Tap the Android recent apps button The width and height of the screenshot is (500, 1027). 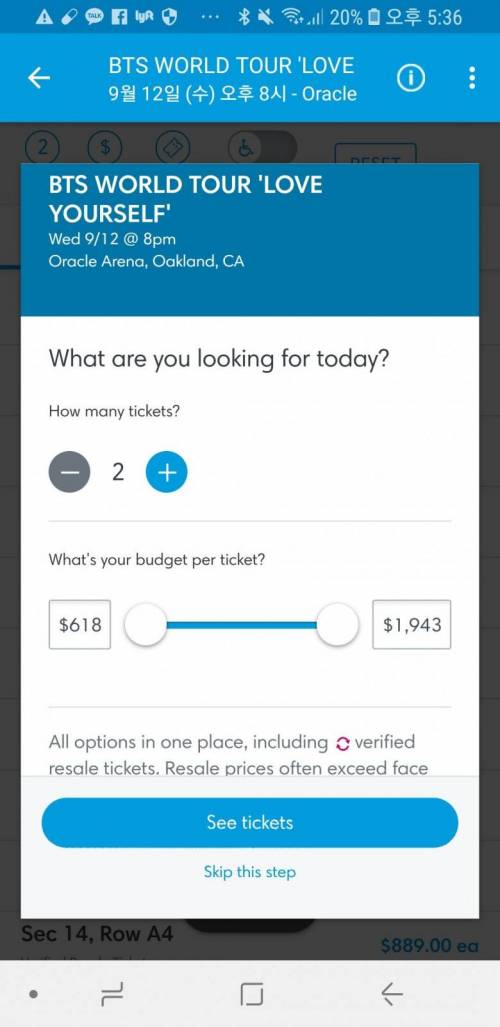point(113,994)
